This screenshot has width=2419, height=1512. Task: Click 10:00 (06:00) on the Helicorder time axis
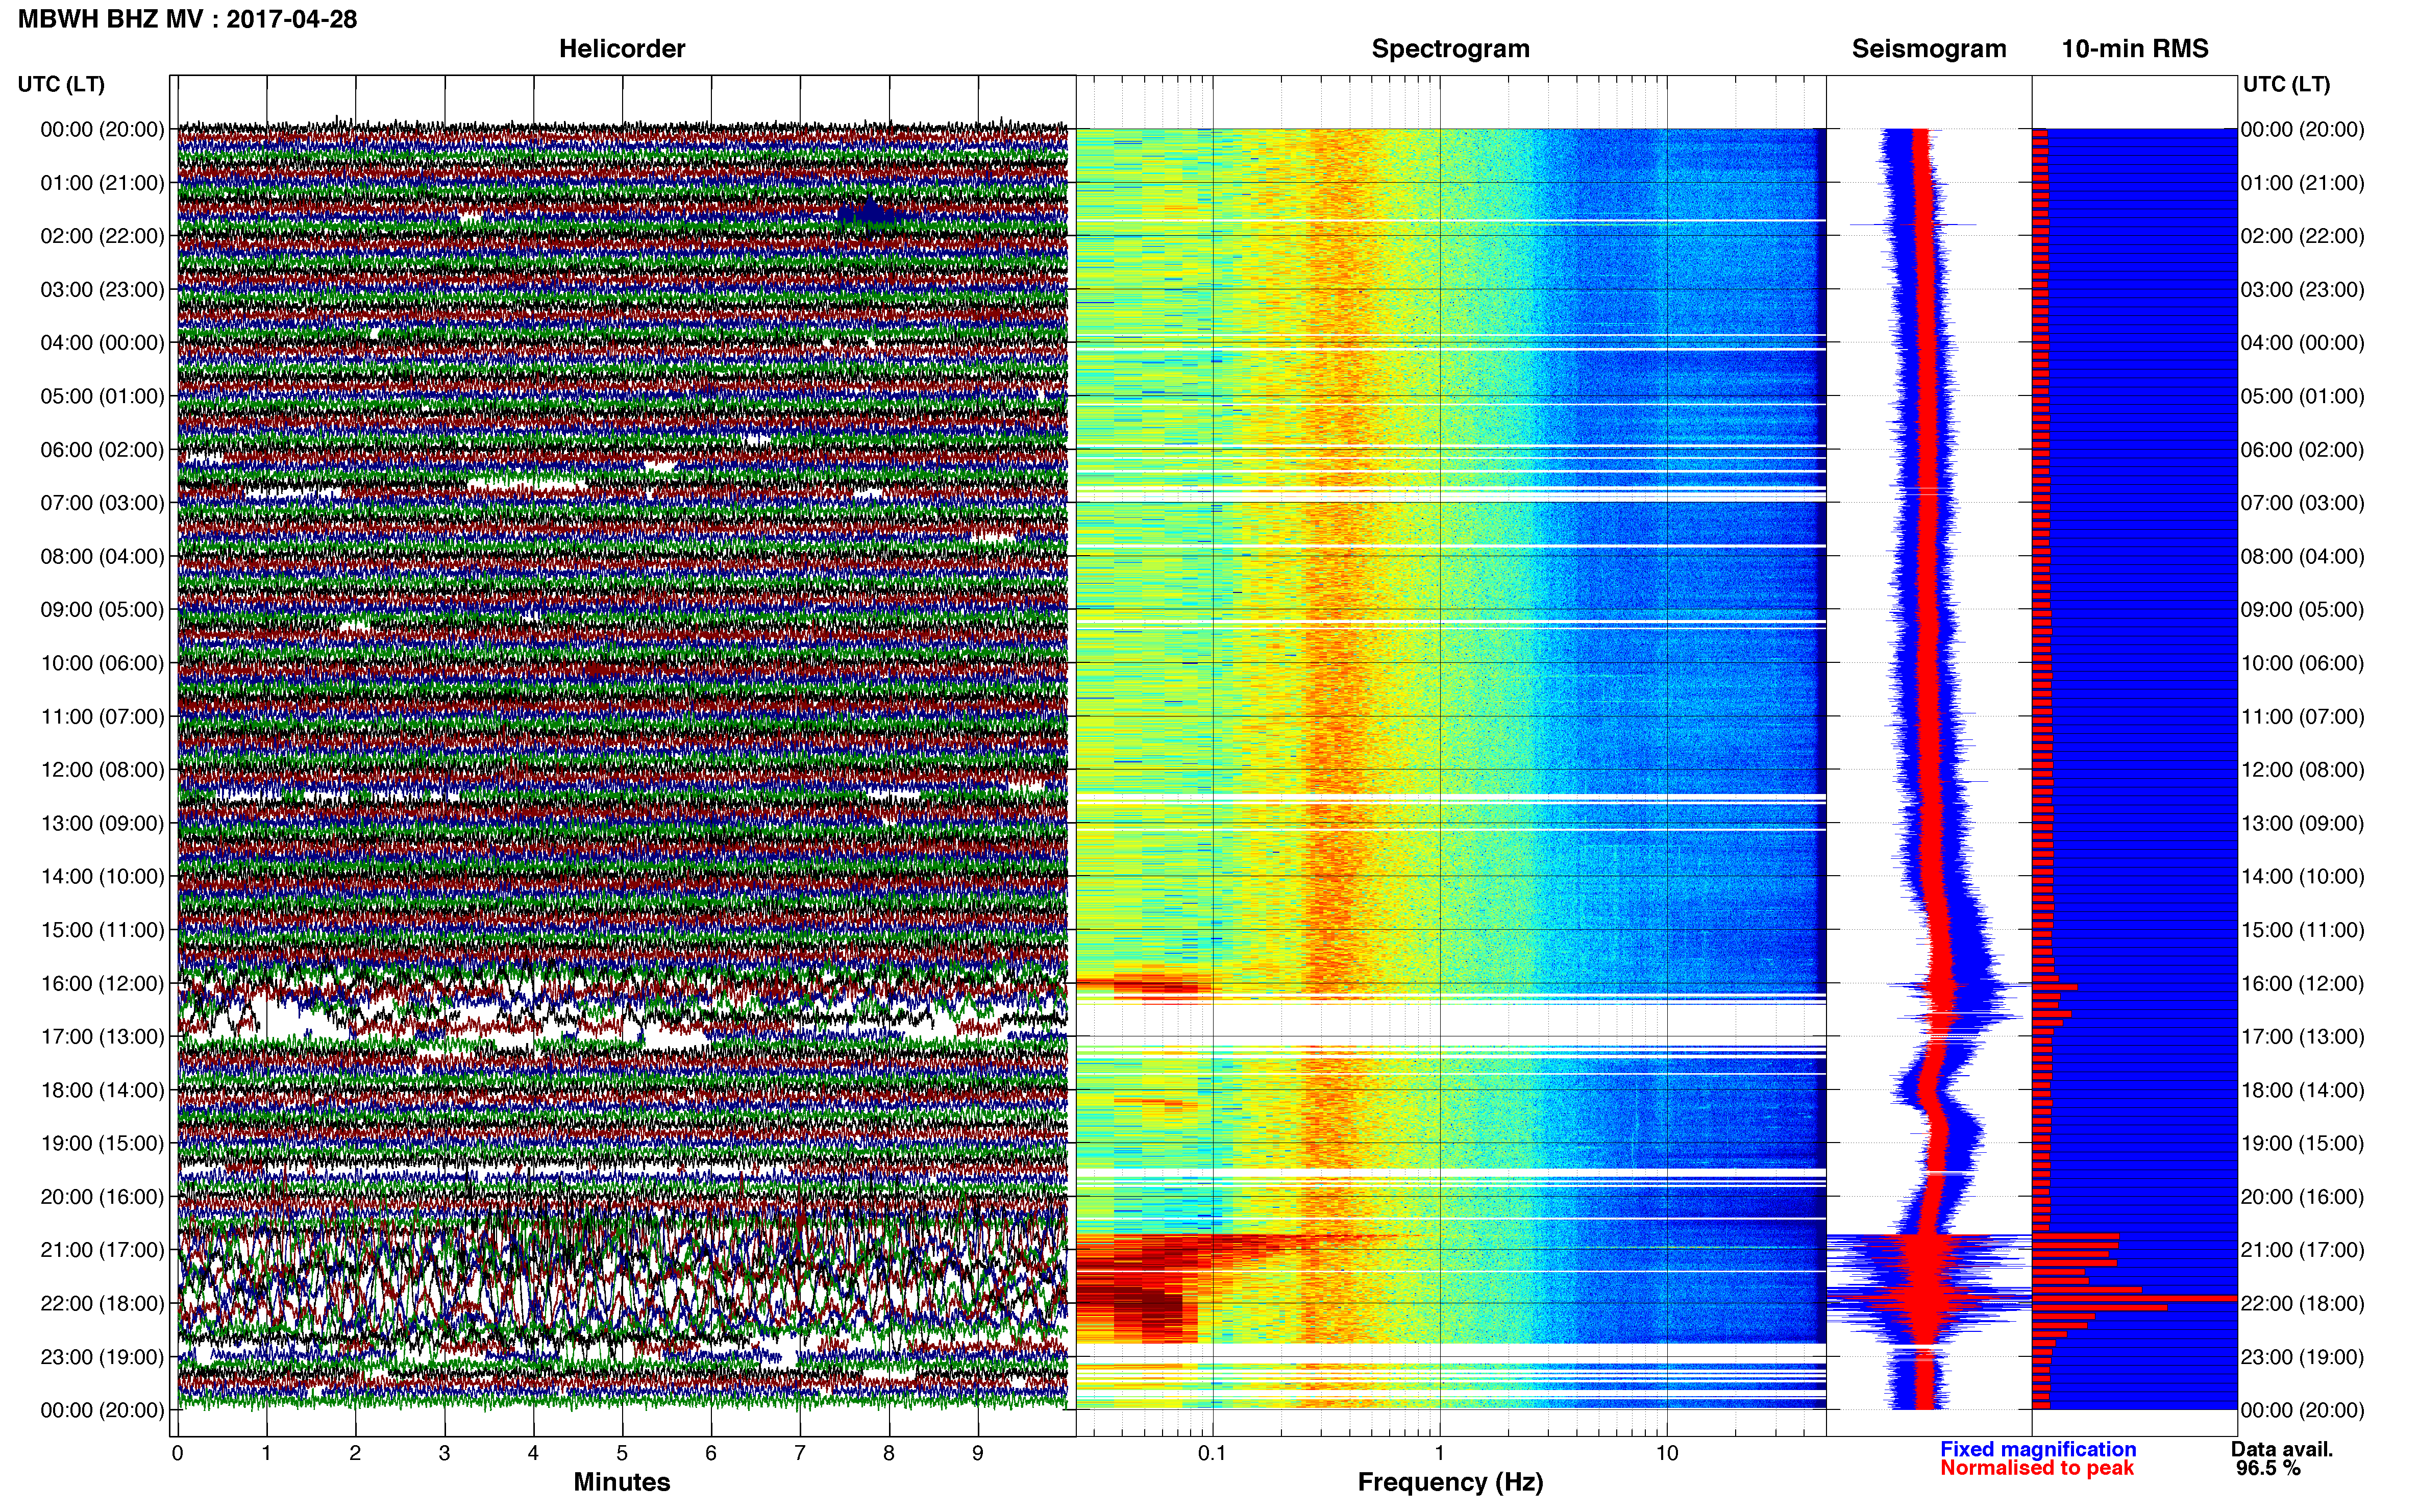pos(102,663)
